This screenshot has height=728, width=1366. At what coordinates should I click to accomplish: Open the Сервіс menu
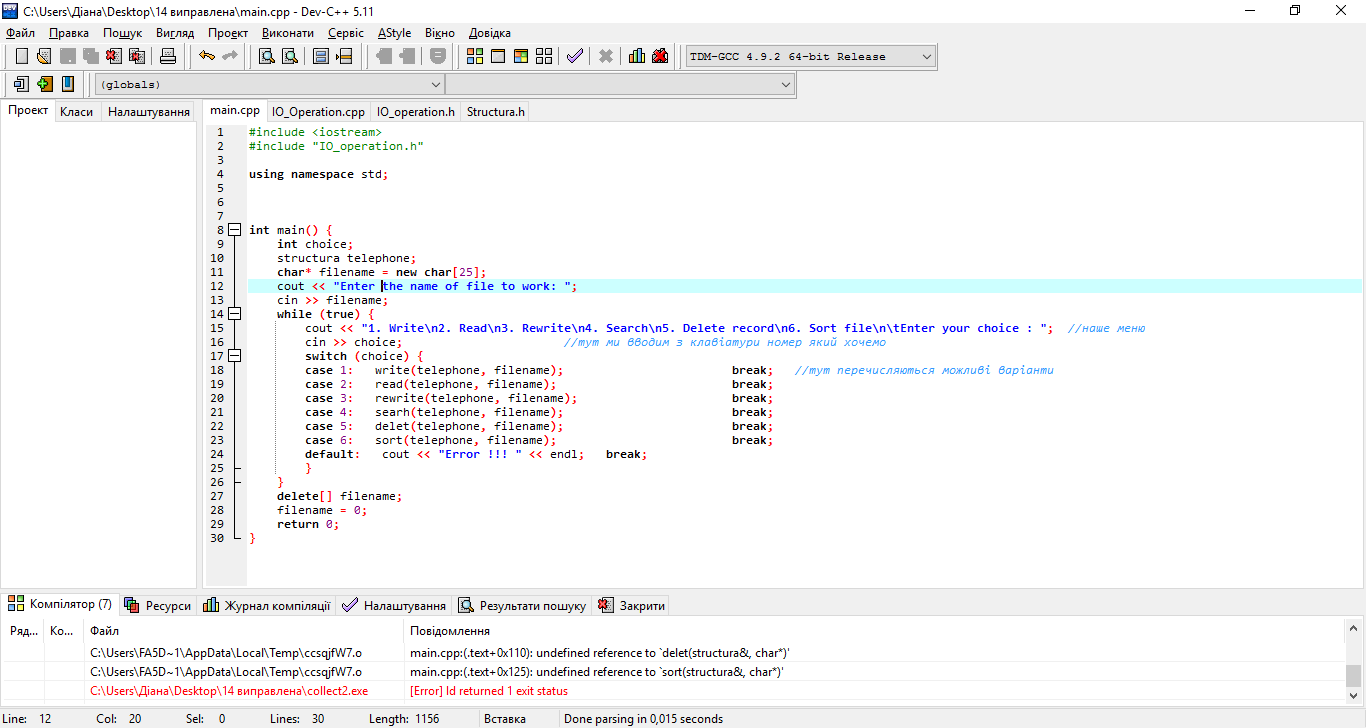coord(346,33)
